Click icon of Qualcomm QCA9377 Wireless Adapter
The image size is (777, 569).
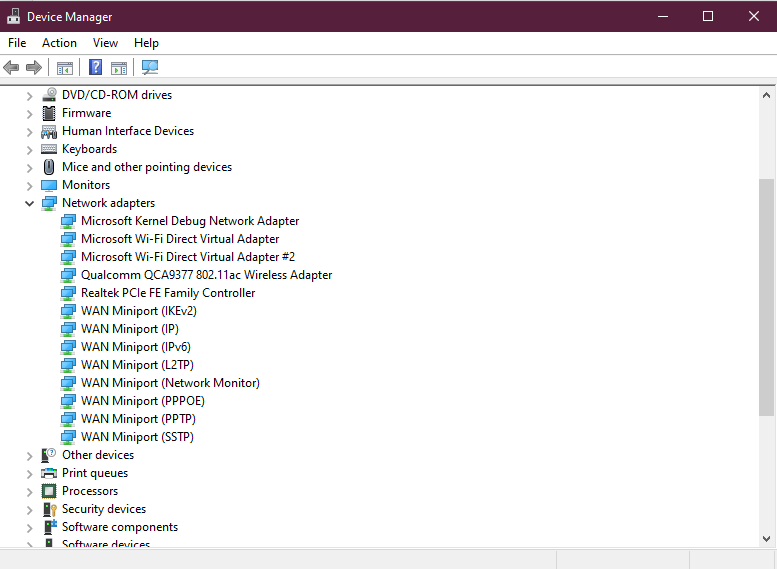click(x=68, y=275)
